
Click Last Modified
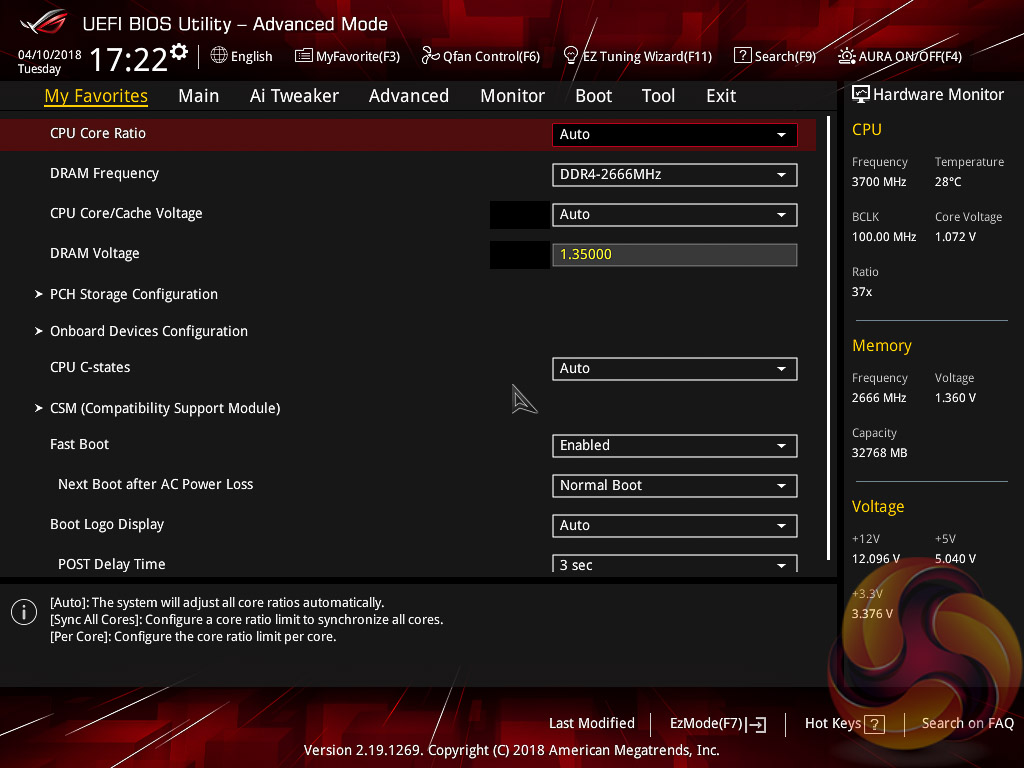tap(592, 724)
